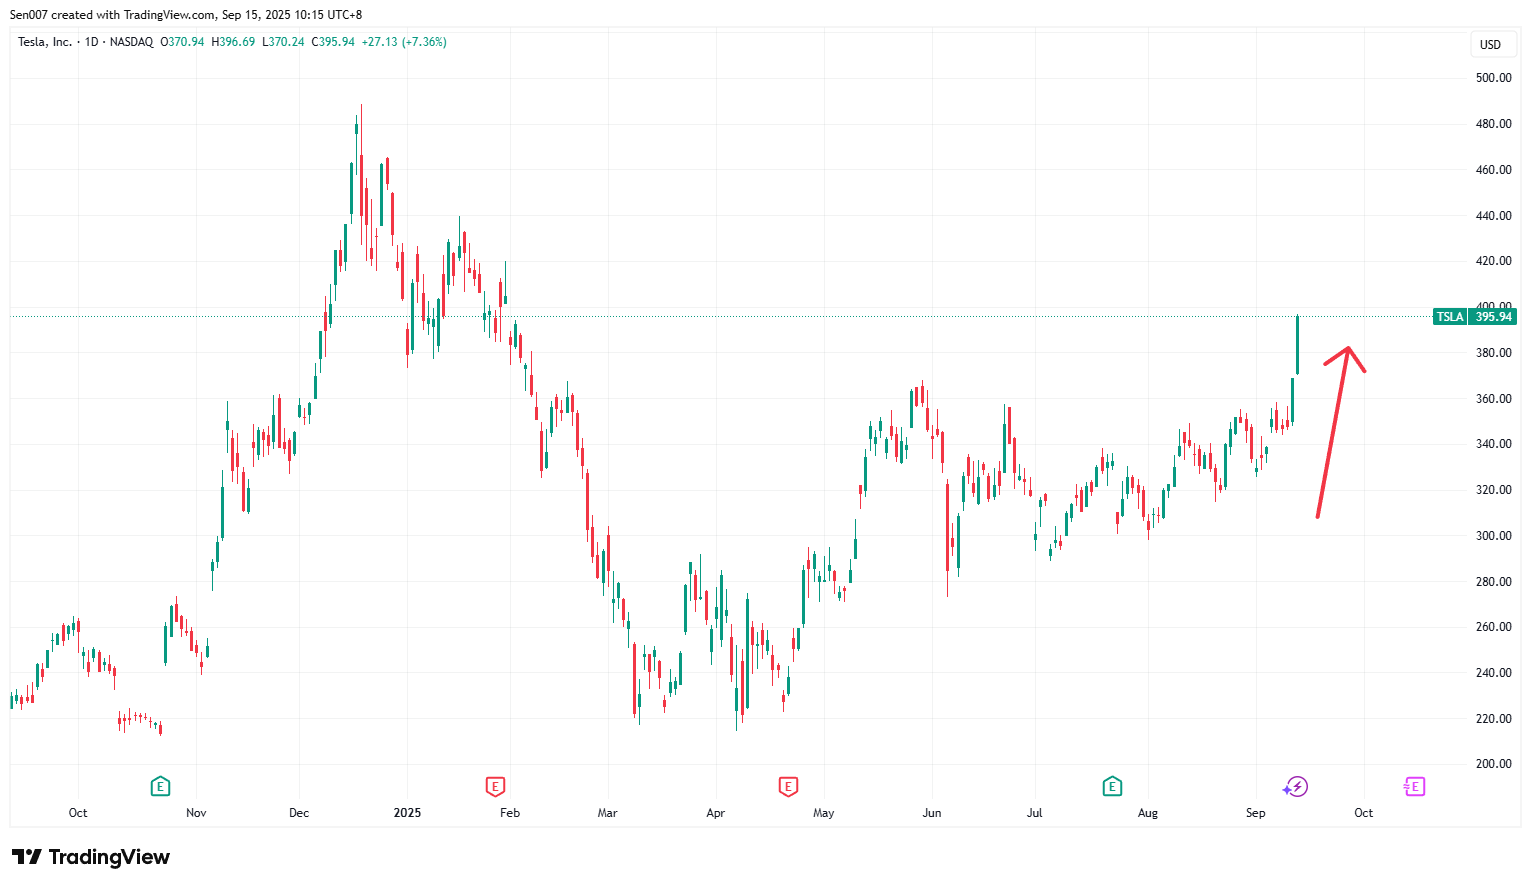Click the +27.13 (+7.36%) change value
This screenshot has width=1531, height=887.
[x=404, y=42]
